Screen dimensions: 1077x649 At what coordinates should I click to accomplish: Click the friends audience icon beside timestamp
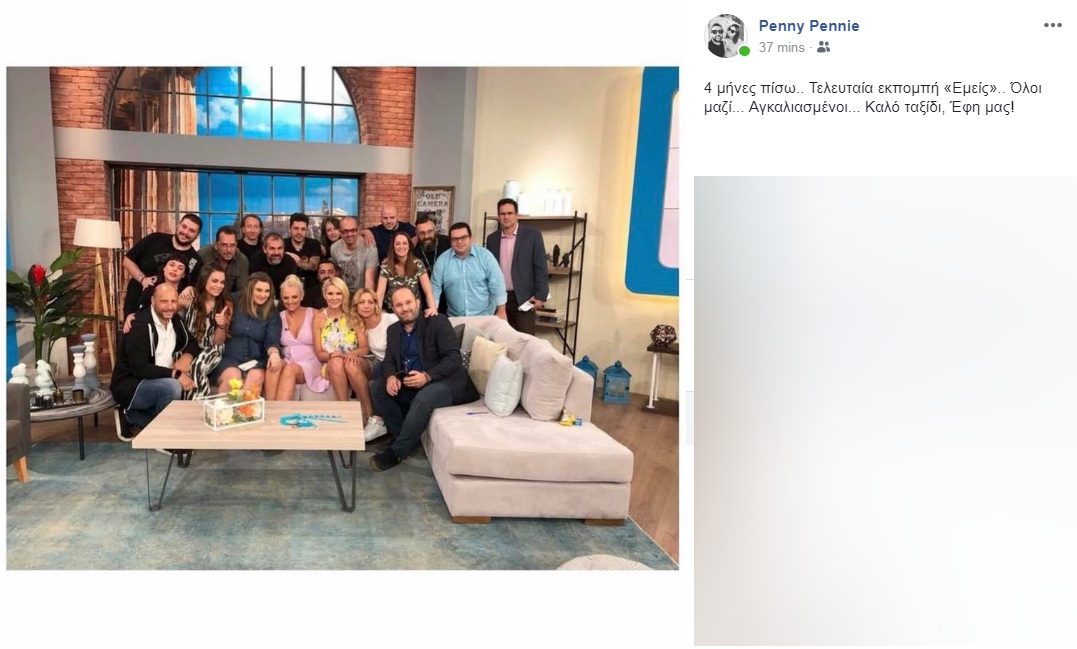pos(824,47)
